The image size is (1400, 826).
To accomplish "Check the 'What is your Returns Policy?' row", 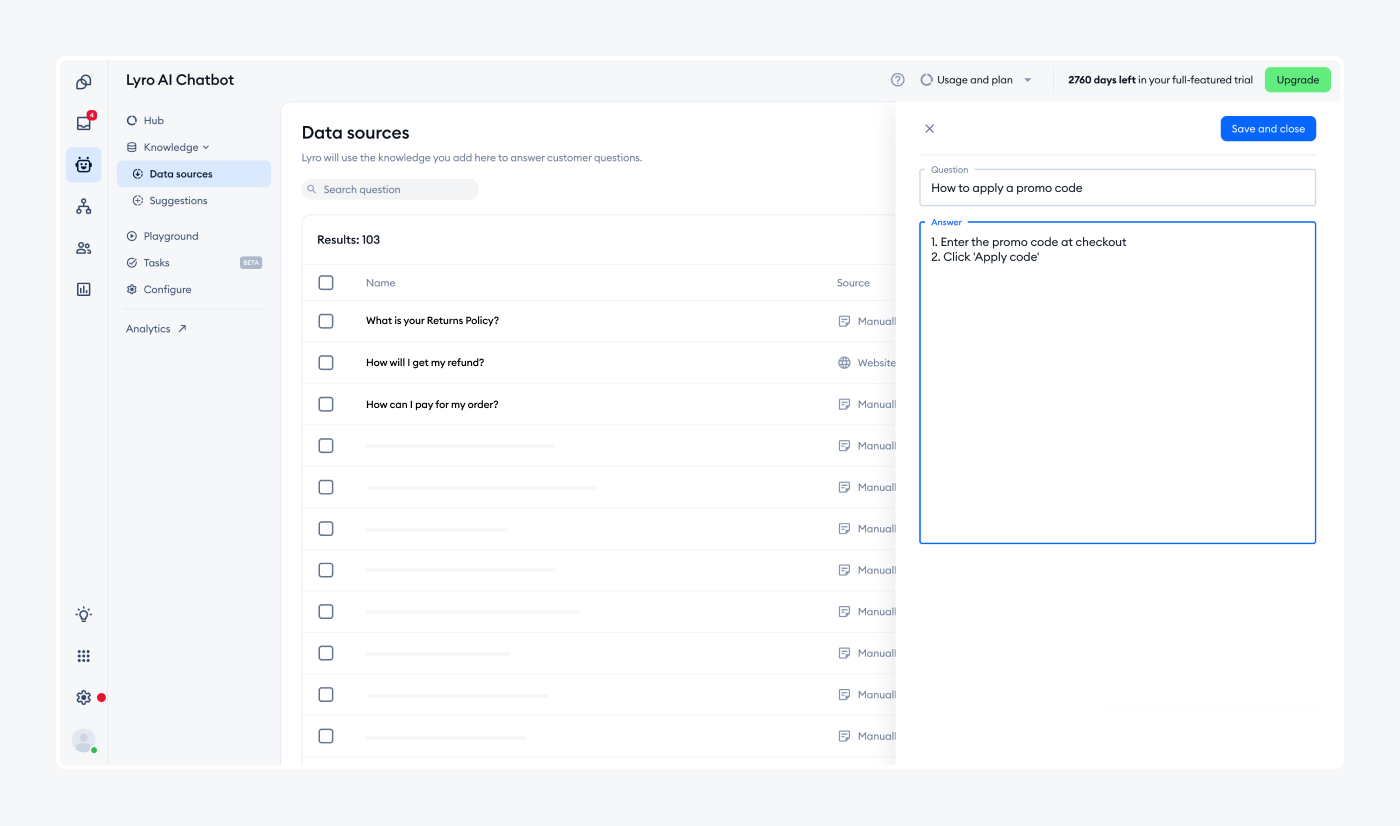I will [326, 321].
